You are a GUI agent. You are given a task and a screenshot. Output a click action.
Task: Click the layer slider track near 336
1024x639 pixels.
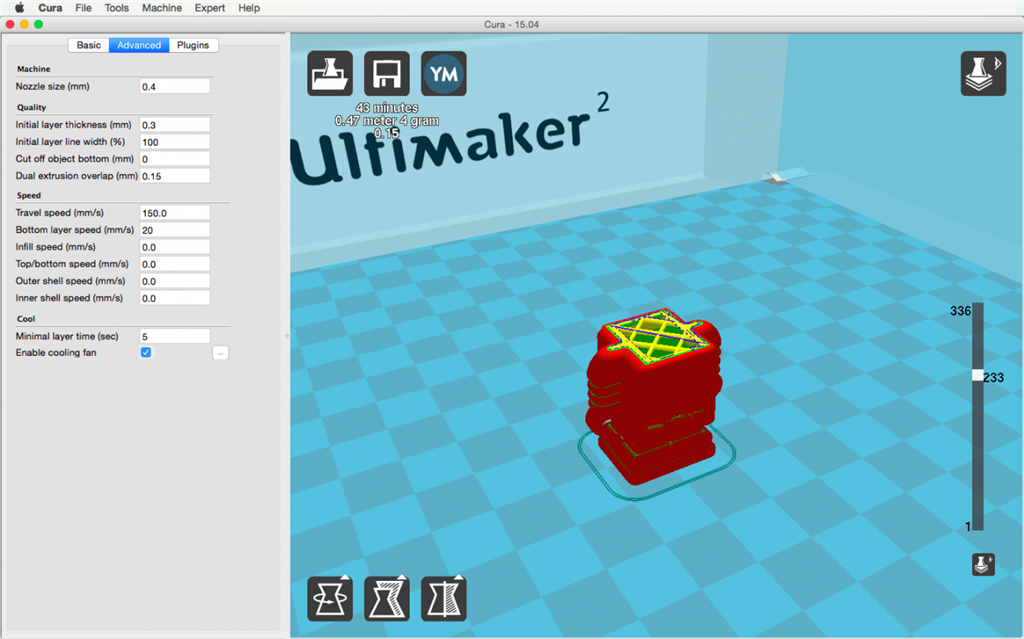coord(978,310)
